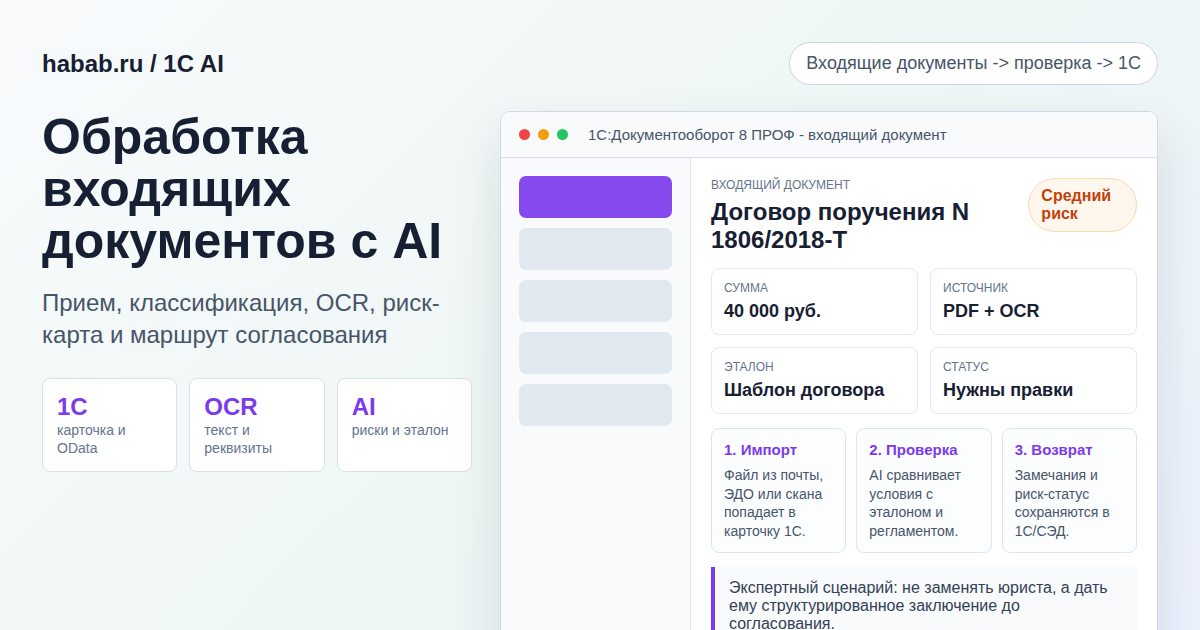The height and width of the screenshot is (630, 1200).
Task: Click the 'Входящие документы -> проверка -> 1С' pill
Action: point(973,63)
